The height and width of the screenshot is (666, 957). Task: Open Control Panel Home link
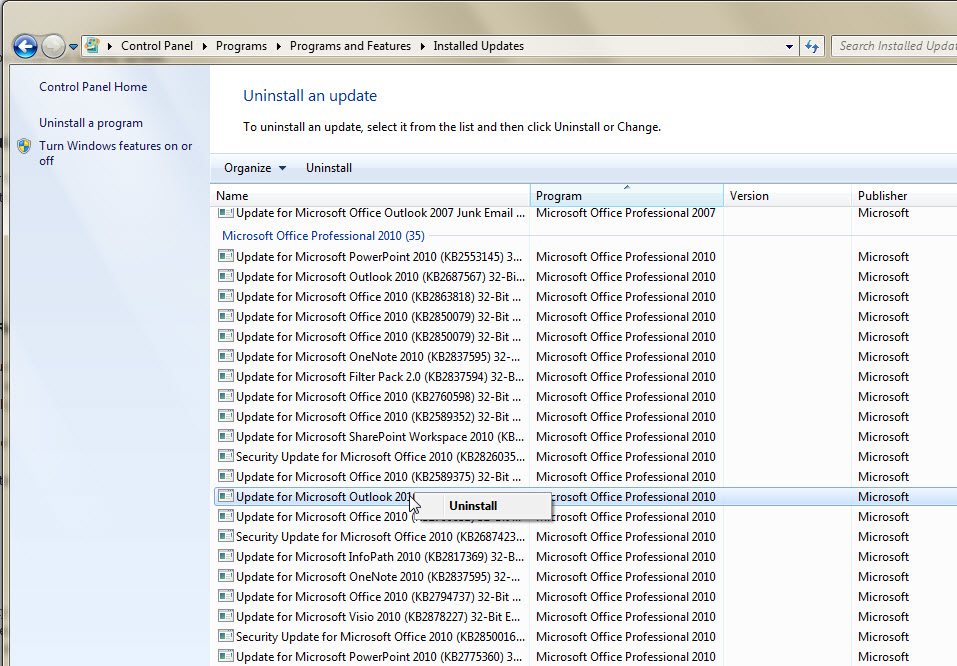[93, 87]
